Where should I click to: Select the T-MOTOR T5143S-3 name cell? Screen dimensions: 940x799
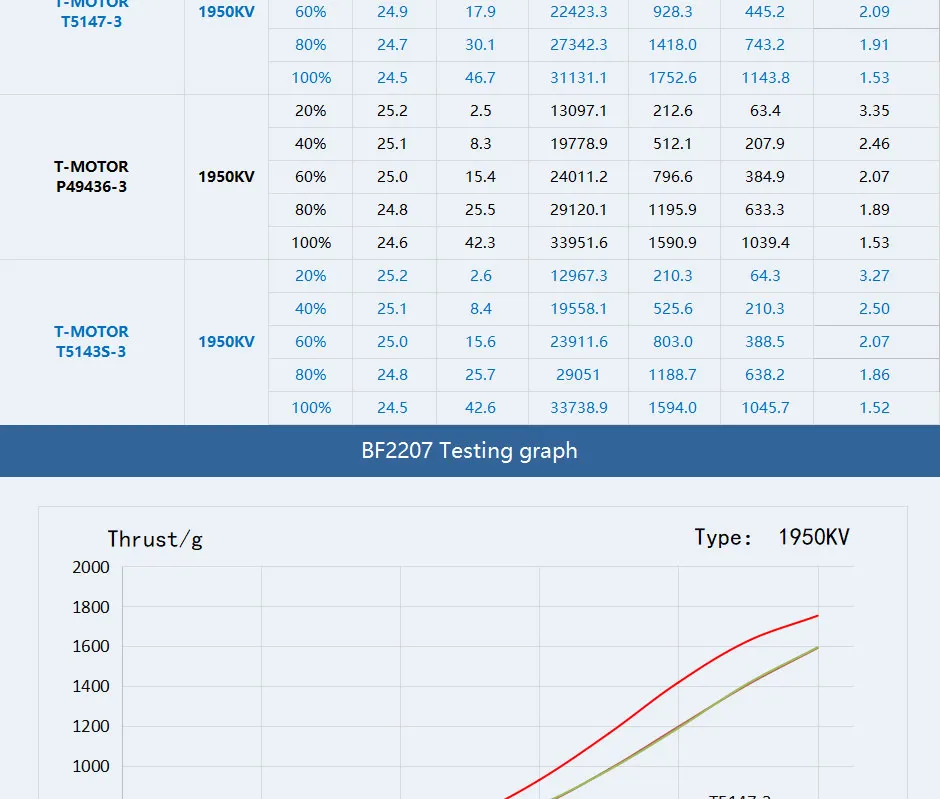[92, 341]
